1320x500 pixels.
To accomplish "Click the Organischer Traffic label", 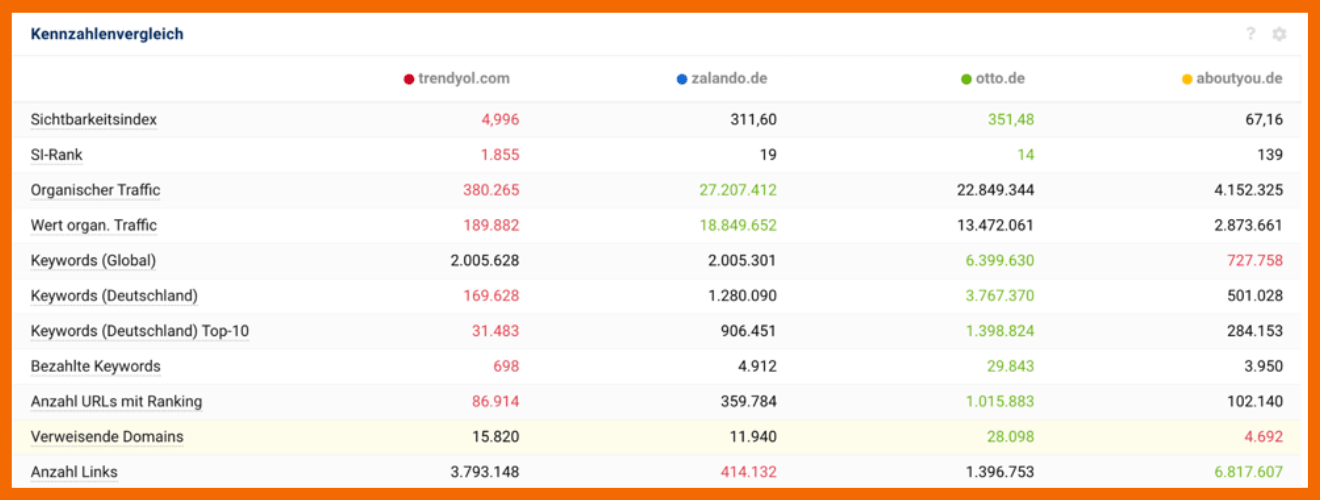I will pyautogui.click(x=95, y=190).
